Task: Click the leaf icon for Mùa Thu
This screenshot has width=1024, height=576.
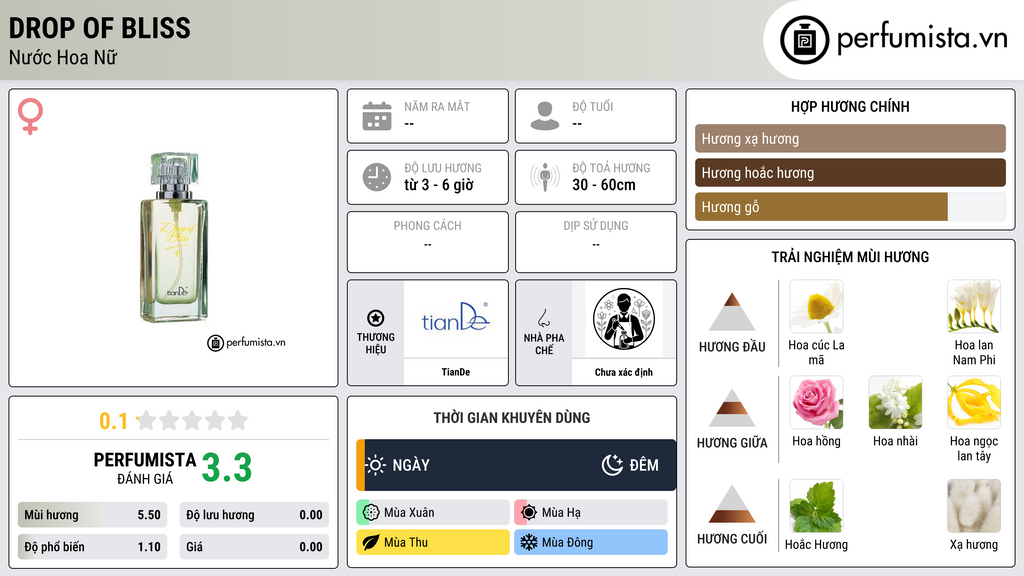Action: point(371,542)
